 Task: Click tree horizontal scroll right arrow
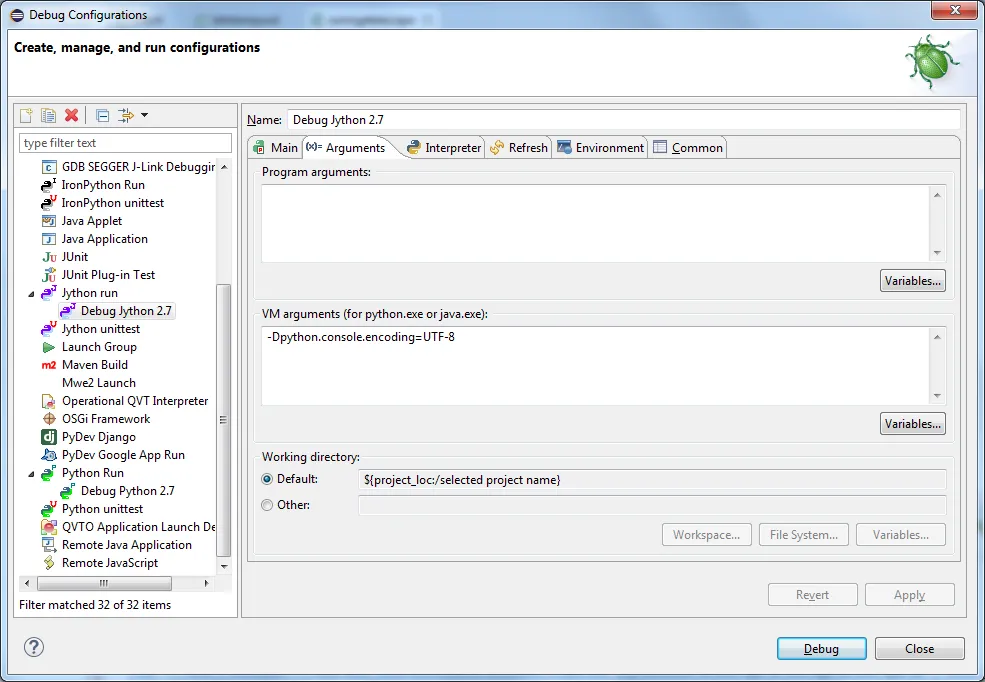(x=207, y=583)
